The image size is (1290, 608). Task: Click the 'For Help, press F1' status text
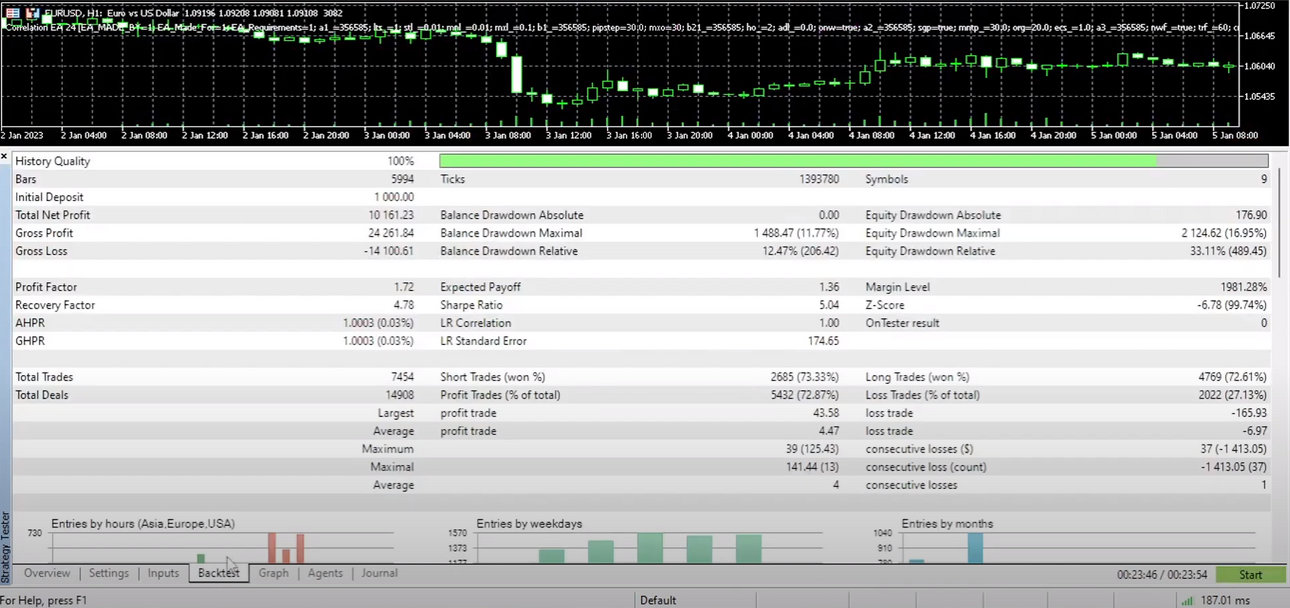(44, 600)
